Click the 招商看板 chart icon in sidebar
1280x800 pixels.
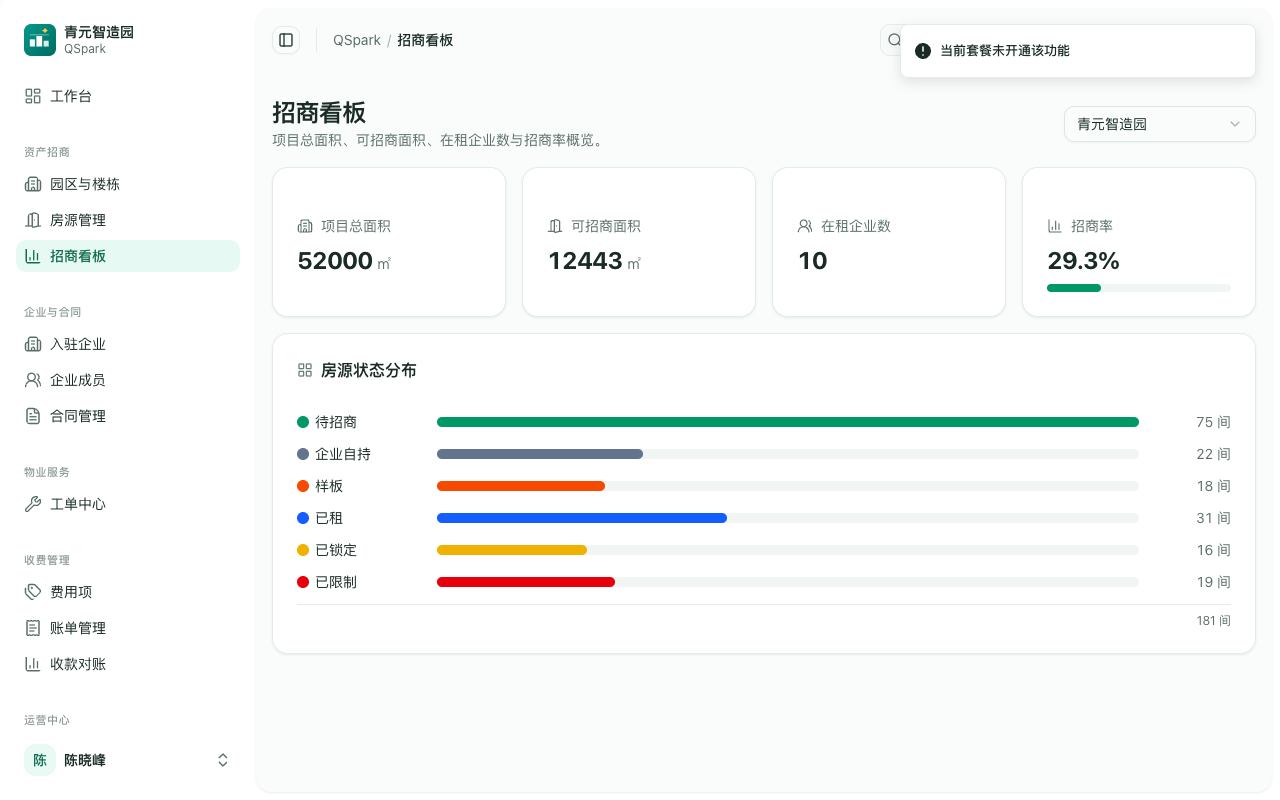click(33, 256)
